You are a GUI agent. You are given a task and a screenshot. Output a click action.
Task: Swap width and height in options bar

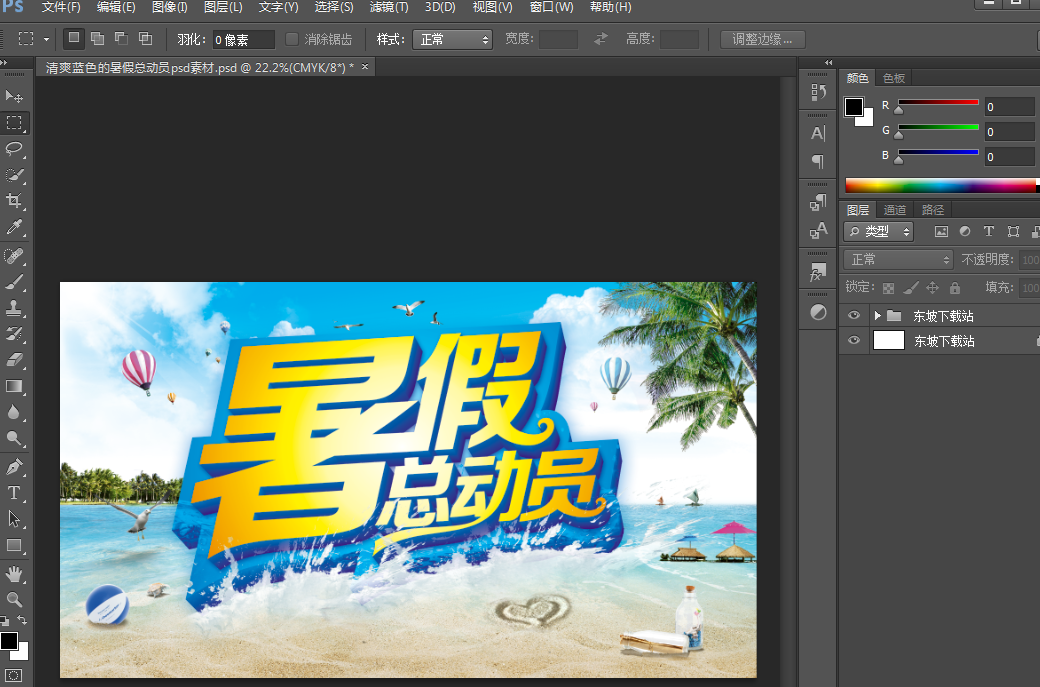[600, 39]
